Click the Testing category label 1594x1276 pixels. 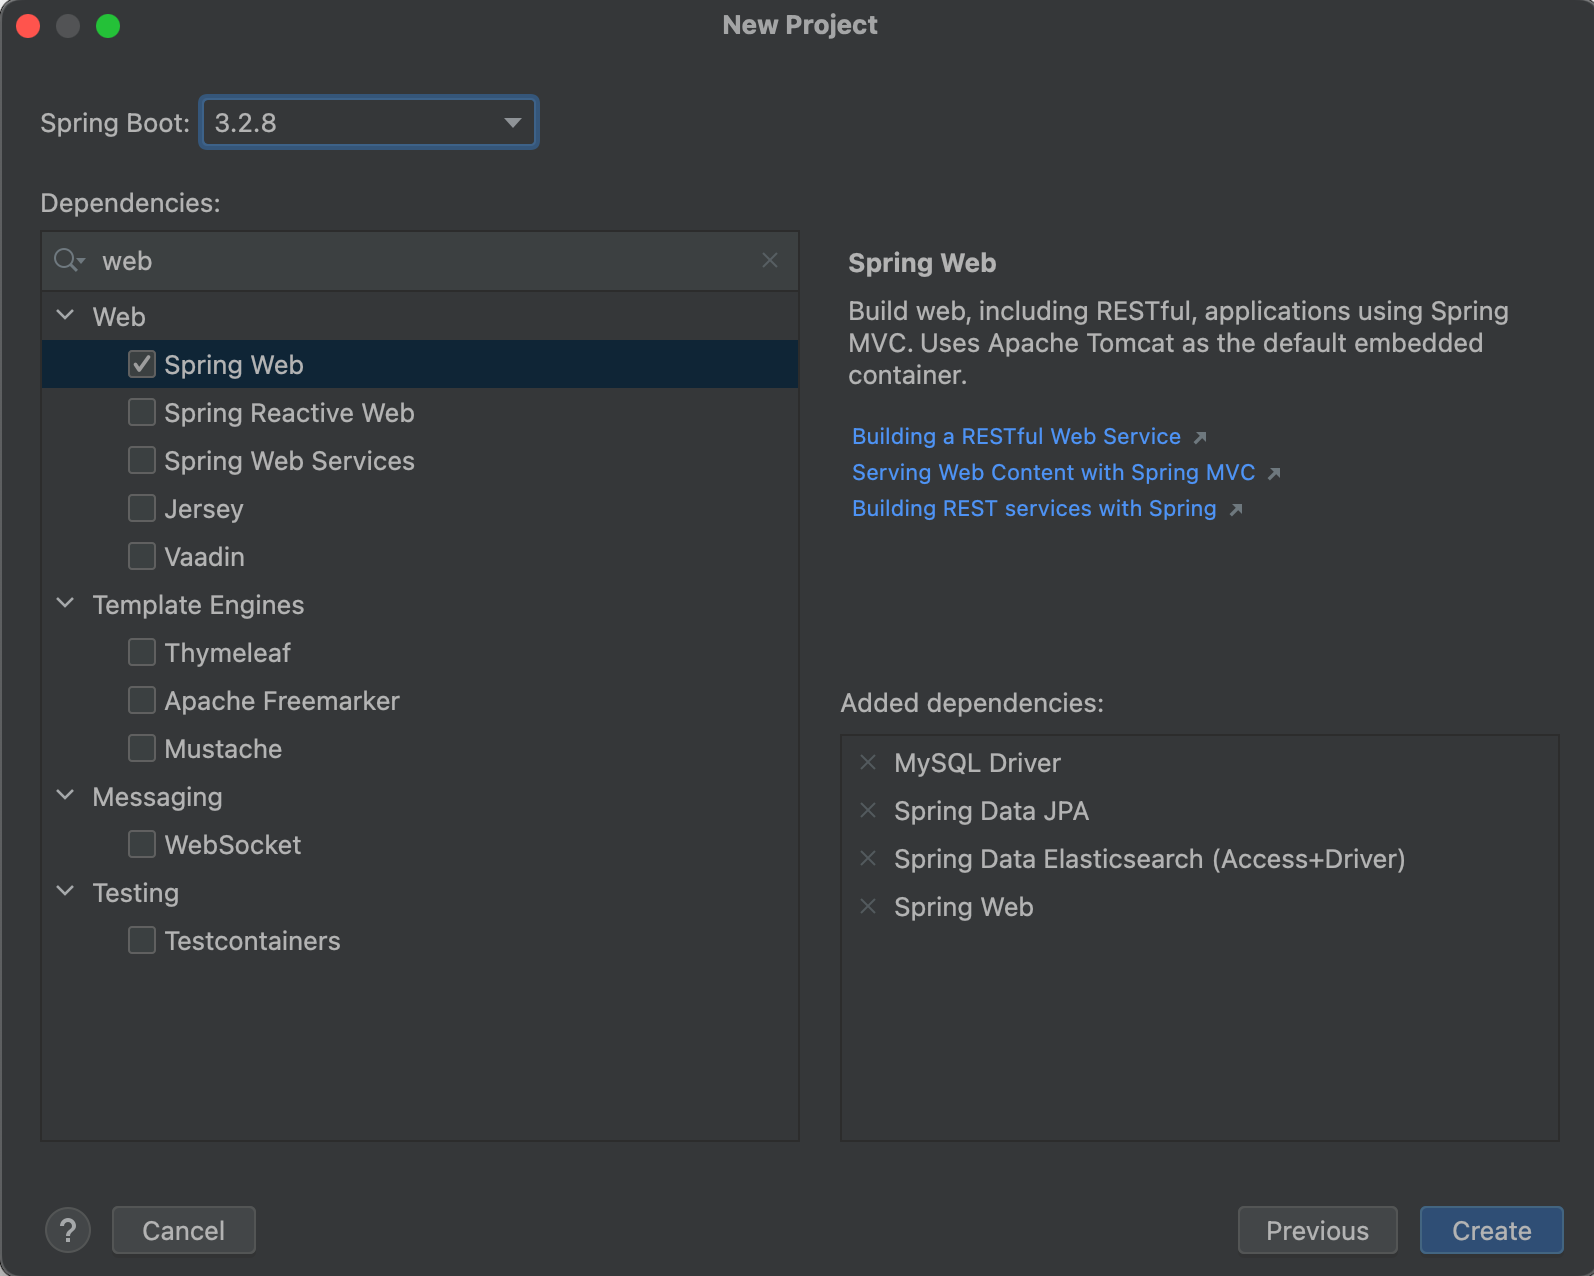(x=136, y=893)
